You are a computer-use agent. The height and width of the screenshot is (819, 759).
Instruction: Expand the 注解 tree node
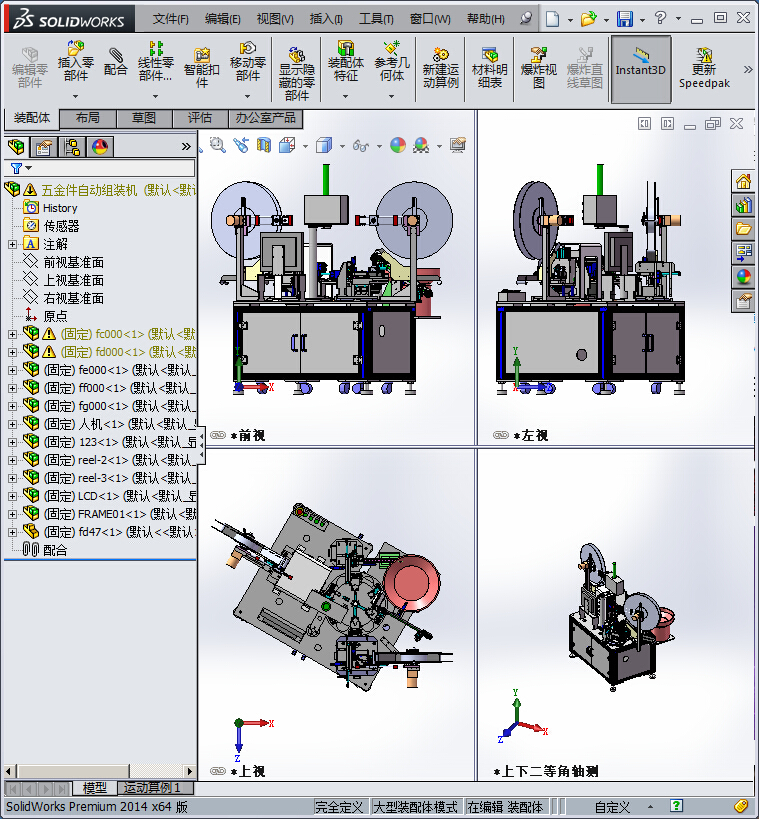coord(13,244)
